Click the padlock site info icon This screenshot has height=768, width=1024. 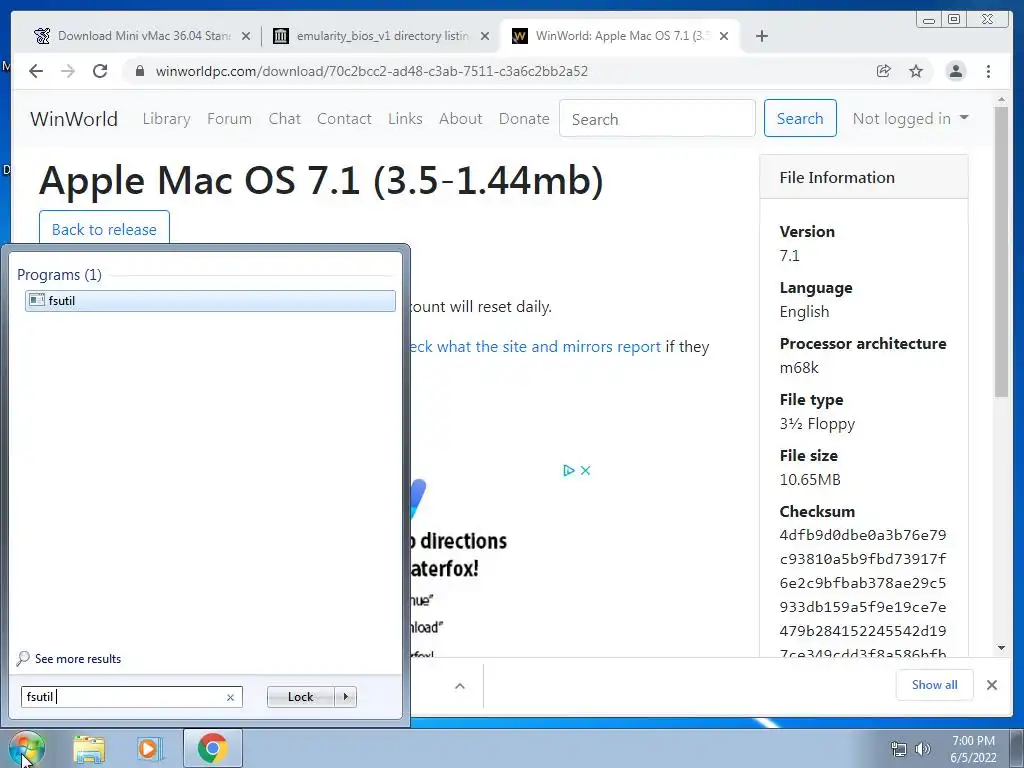click(140, 71)
